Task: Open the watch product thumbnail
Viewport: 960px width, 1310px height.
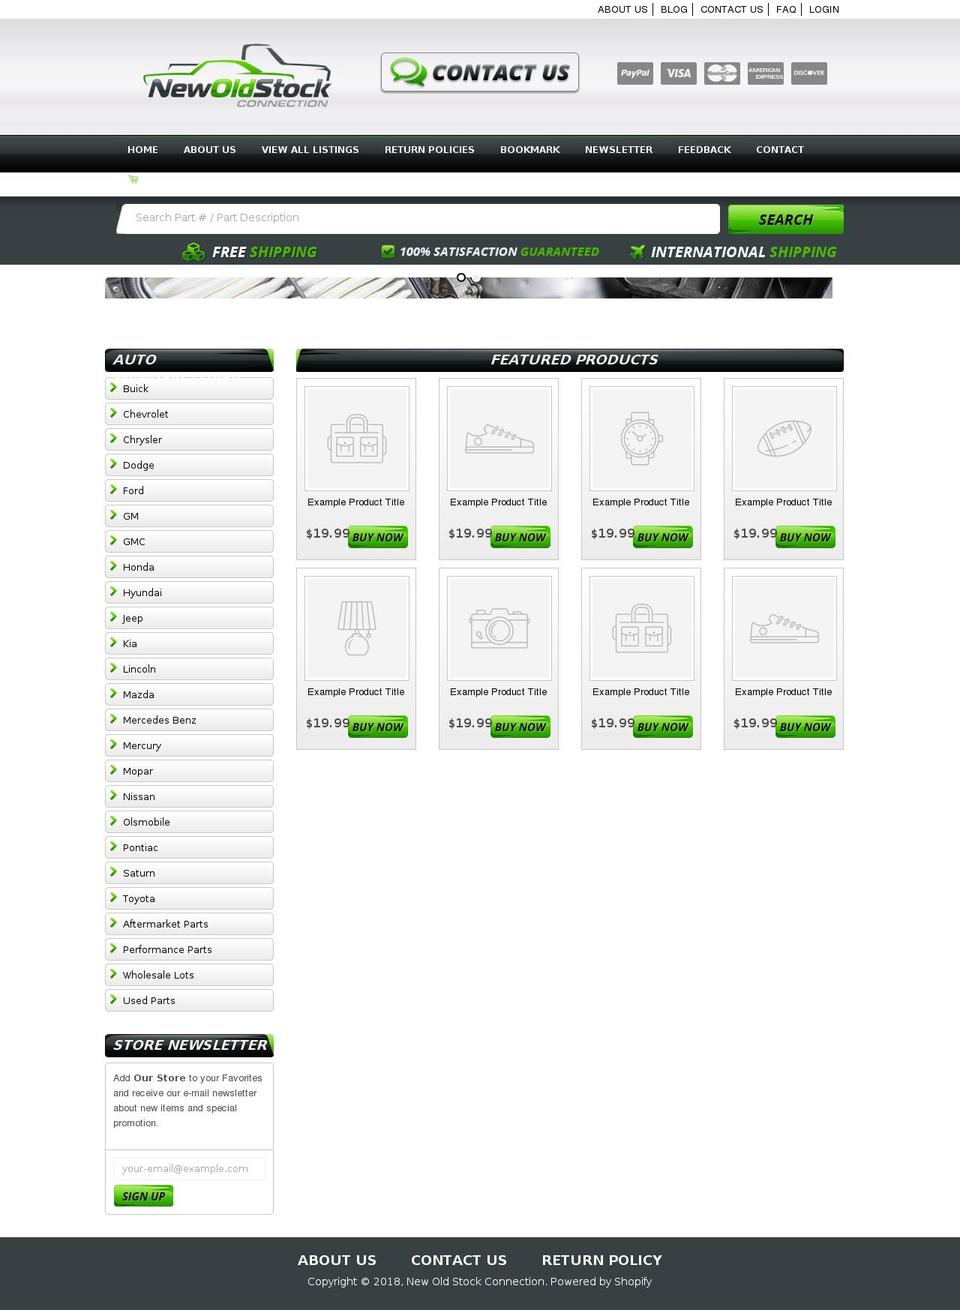Action: (x=641, y=438)
